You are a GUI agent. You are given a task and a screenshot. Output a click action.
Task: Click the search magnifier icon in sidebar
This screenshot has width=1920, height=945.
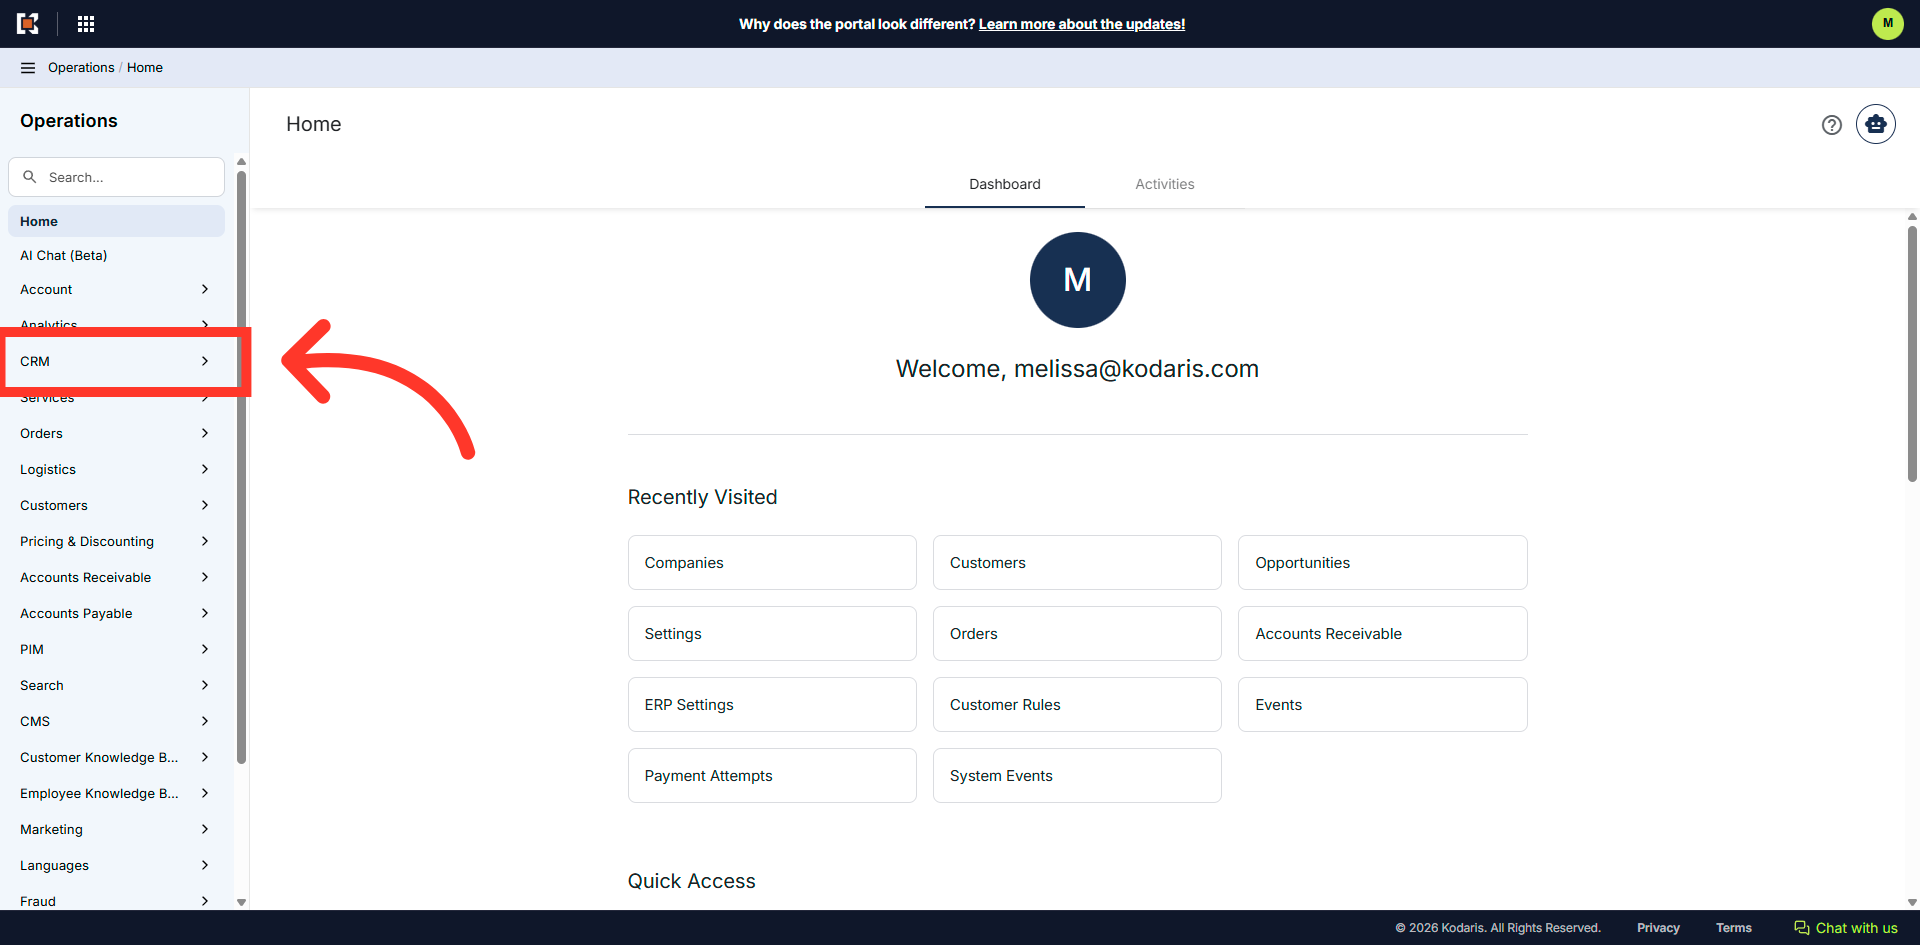pos(30,177)
